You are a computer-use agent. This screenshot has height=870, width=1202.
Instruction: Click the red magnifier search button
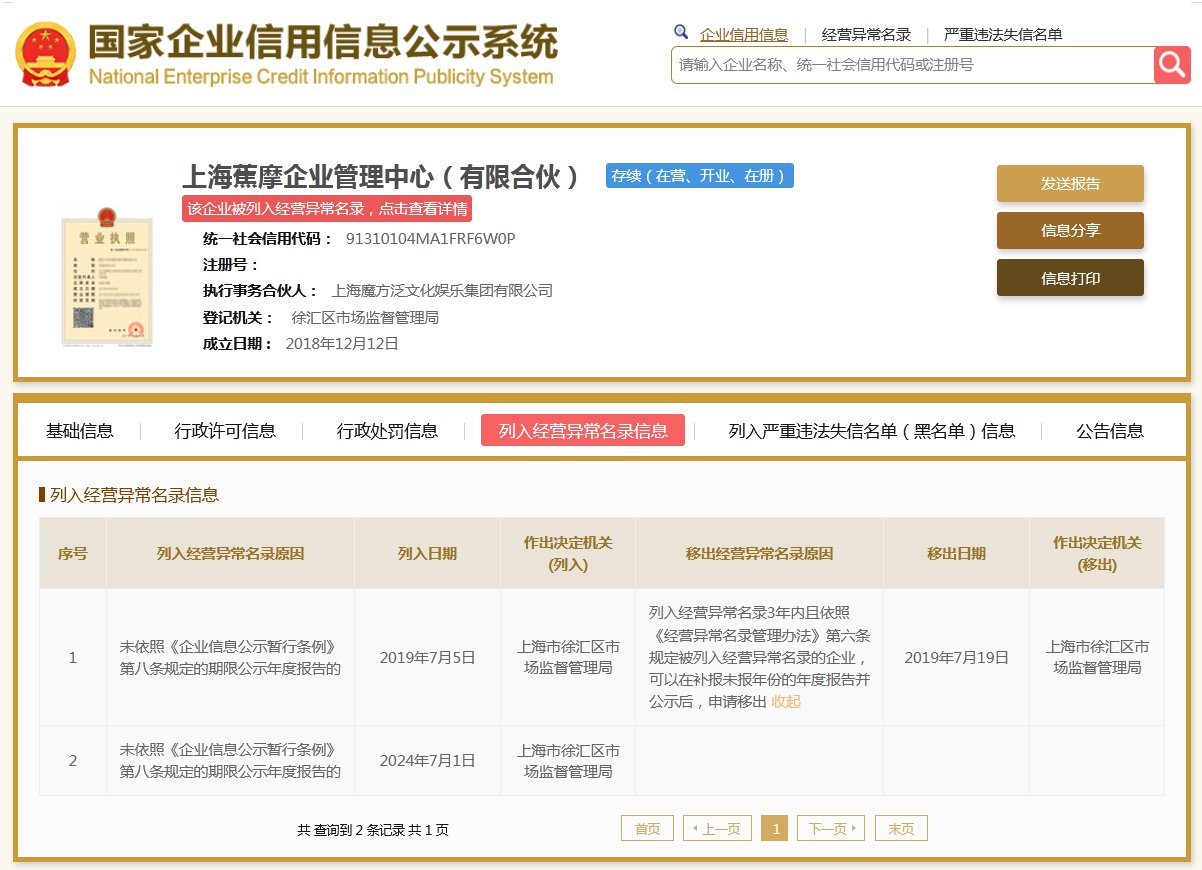coord(1172,65)
